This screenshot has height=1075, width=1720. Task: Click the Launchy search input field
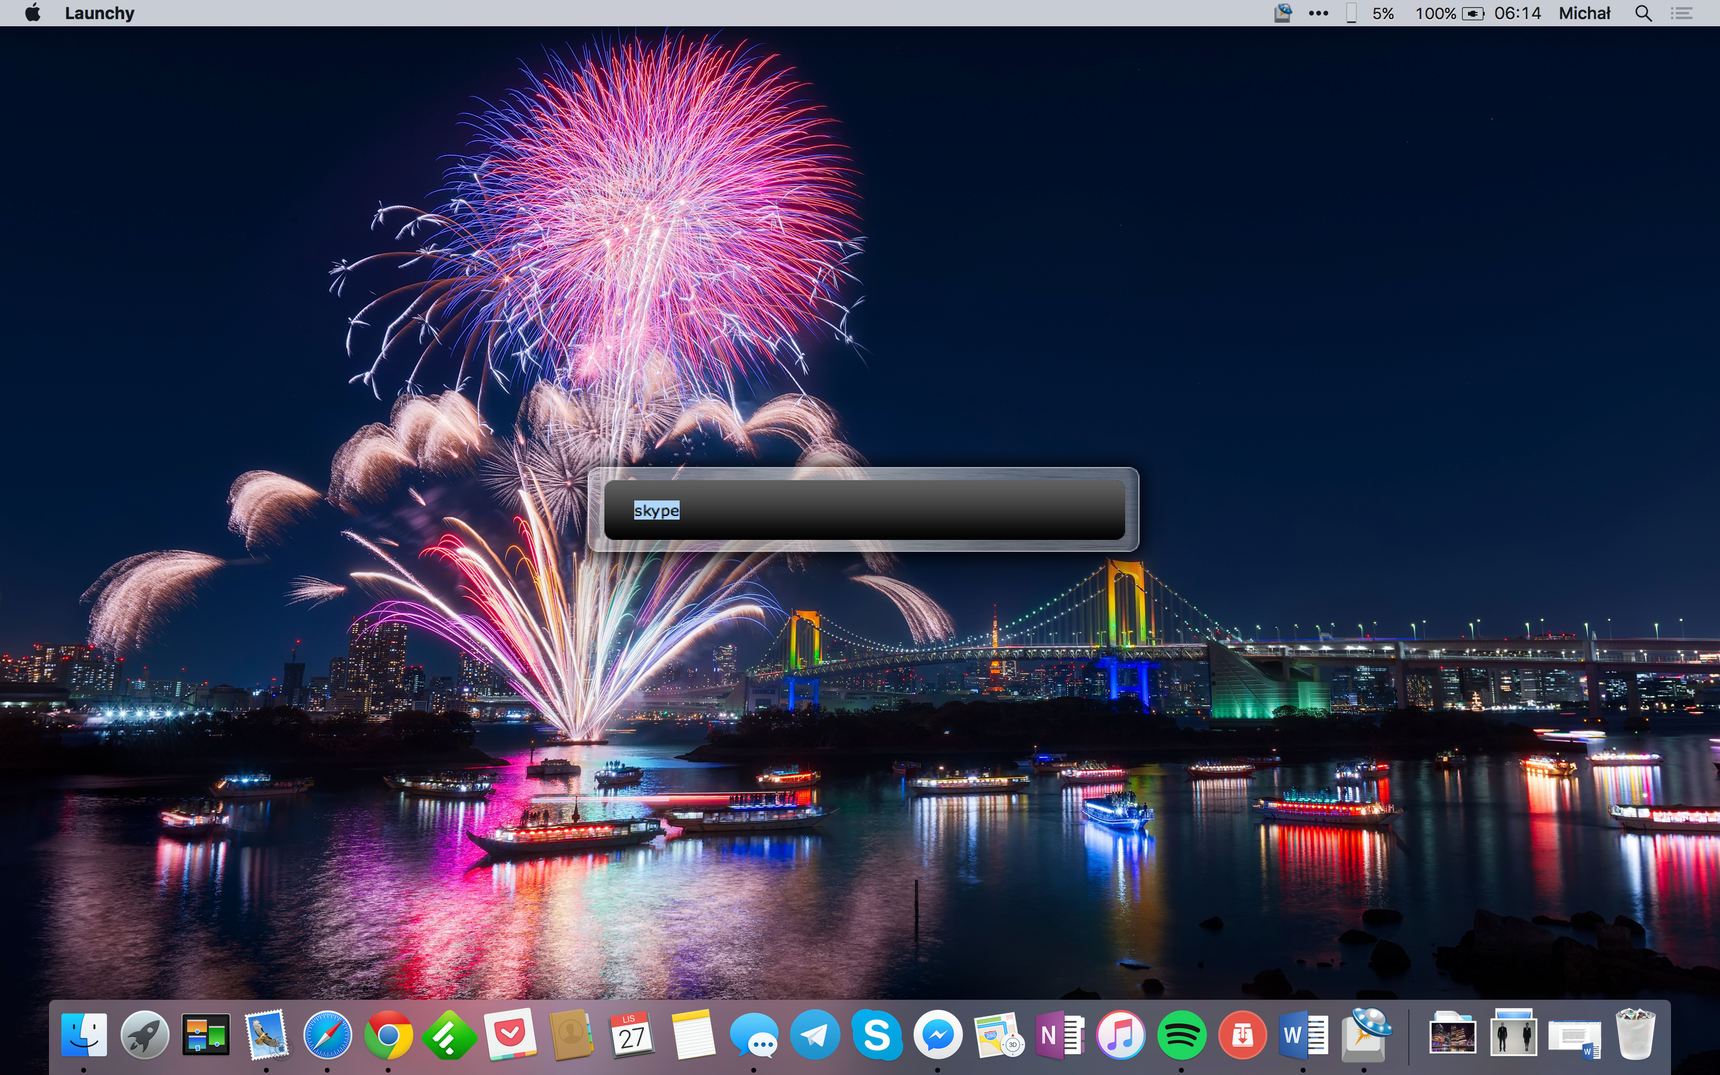click(864, 510)
